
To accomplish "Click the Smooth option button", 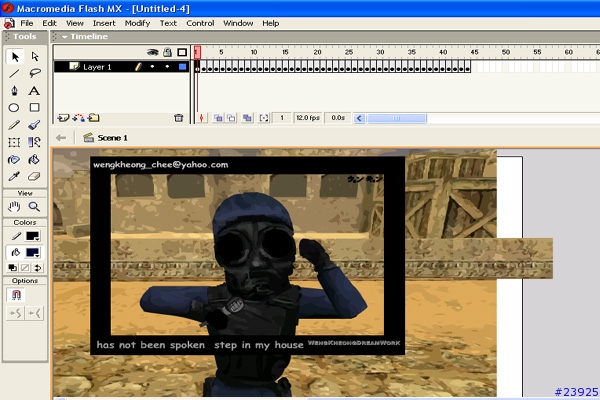I will pyautogui.click(x=15, y=313).
